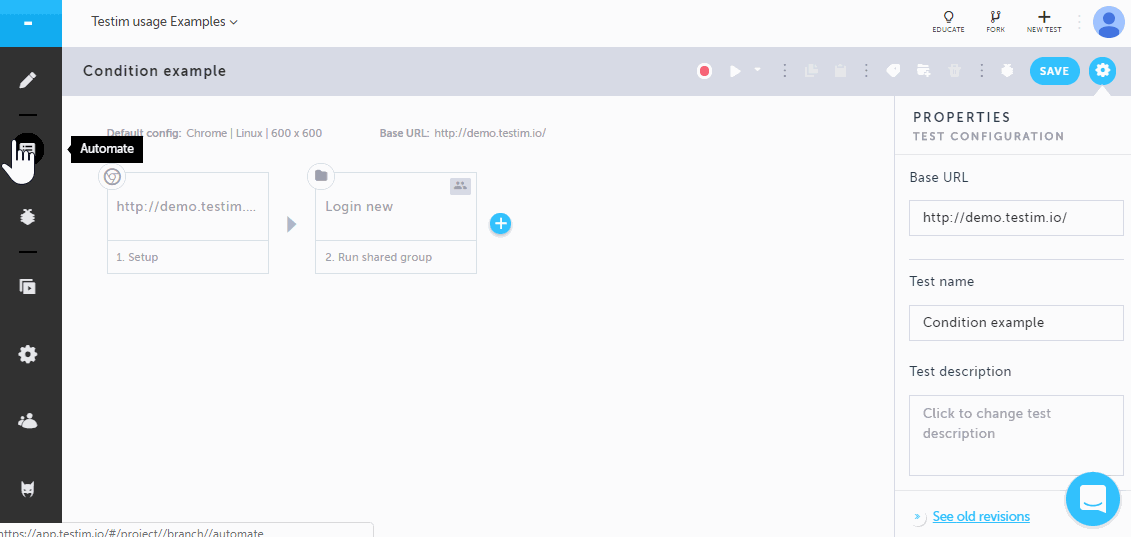This screenshot has width=1131, height=537.
Task: Click the Base URL input field
Action: click(1016, 217)
